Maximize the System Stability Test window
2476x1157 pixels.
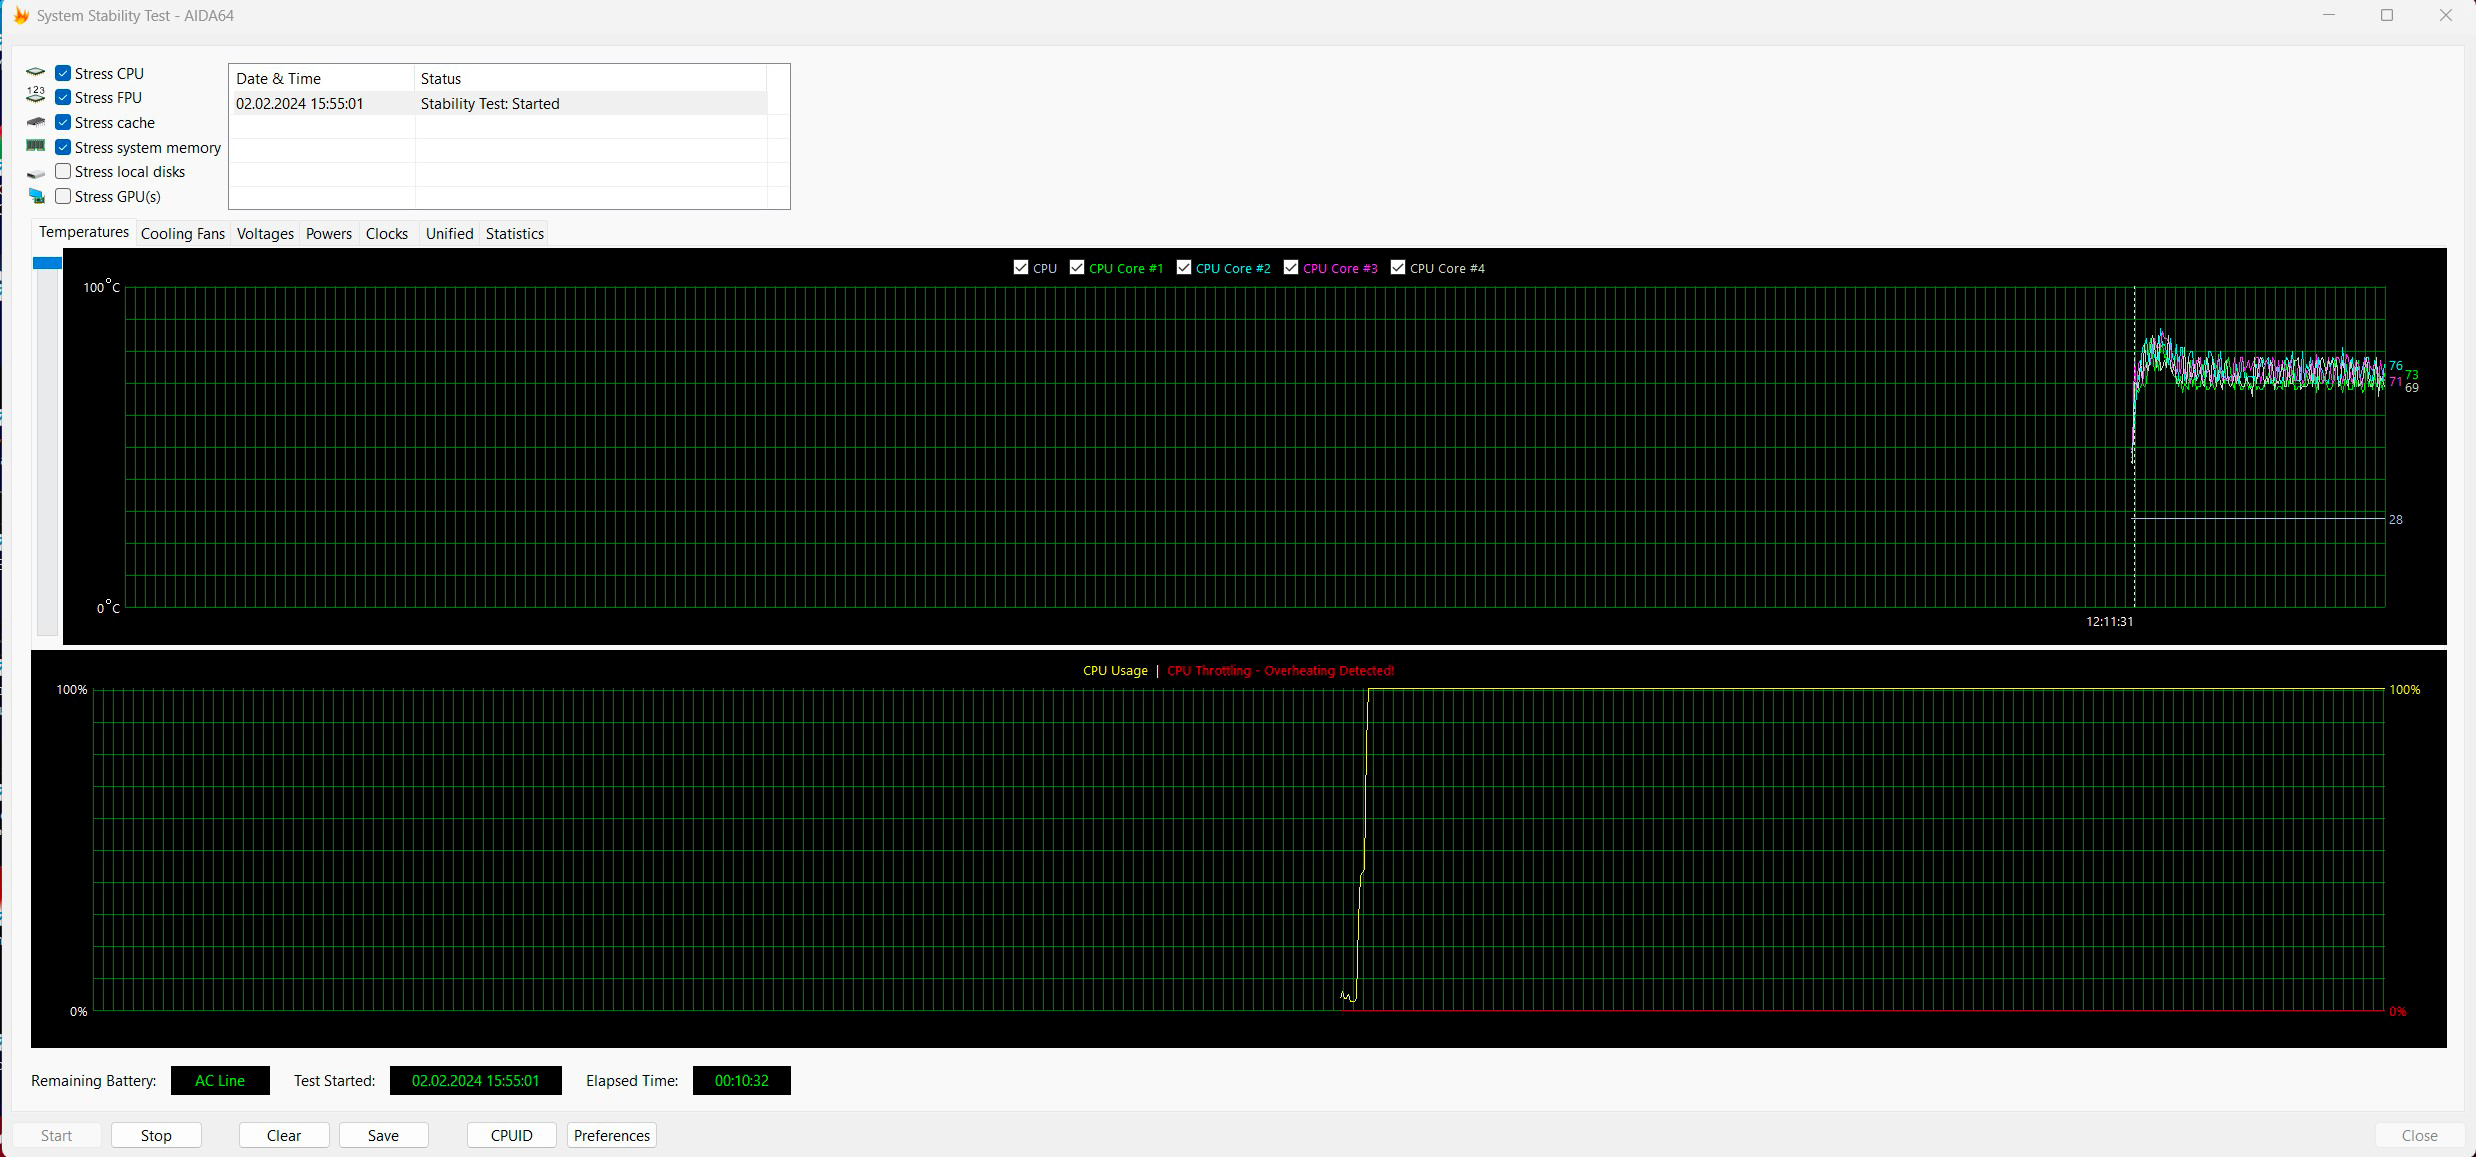coord(2386,16)
